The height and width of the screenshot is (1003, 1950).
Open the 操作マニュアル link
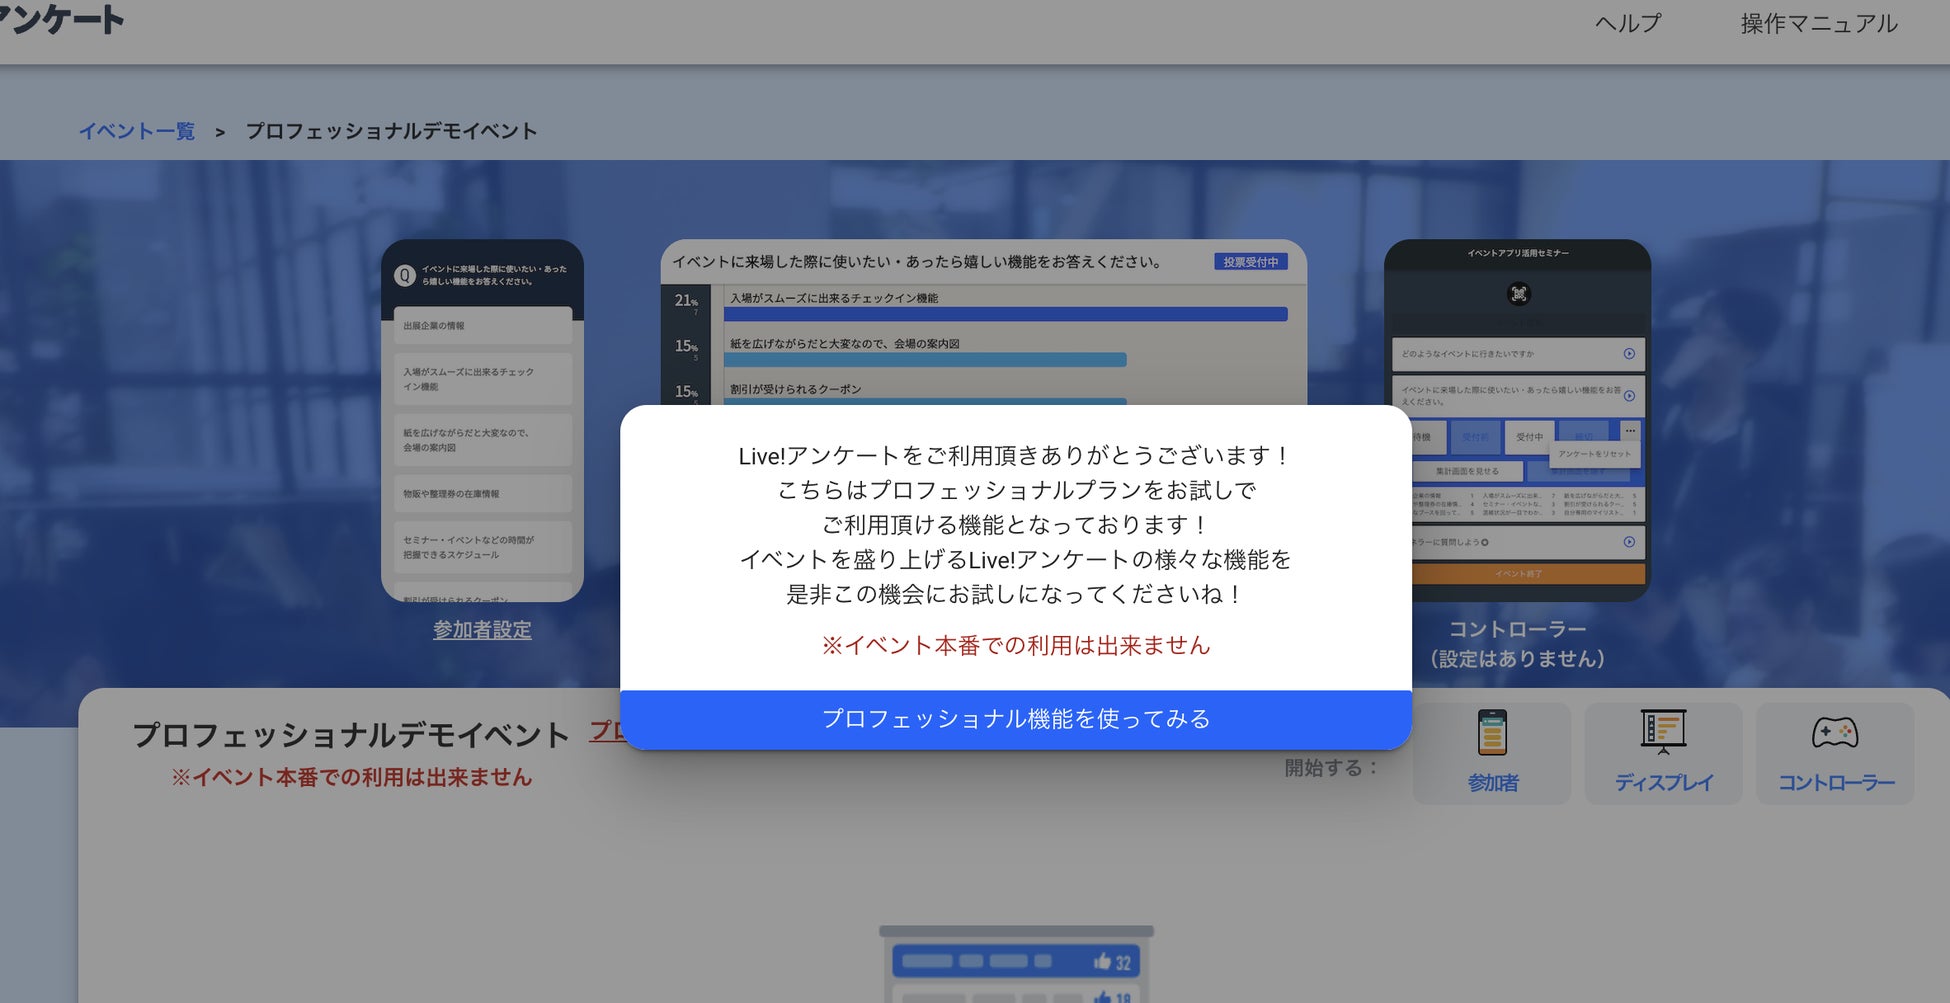(x=1819, y=23)
